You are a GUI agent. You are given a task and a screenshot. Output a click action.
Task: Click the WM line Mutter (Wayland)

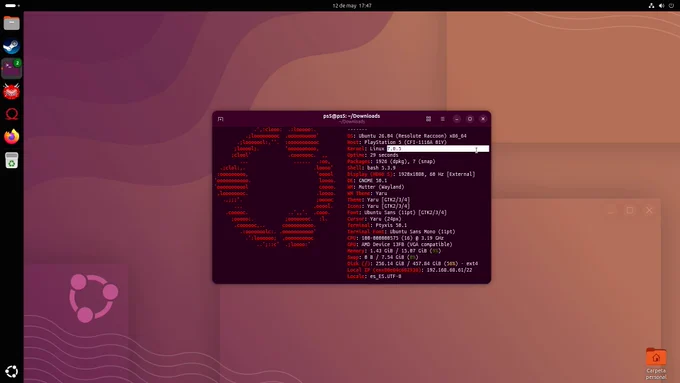(376, 187)
